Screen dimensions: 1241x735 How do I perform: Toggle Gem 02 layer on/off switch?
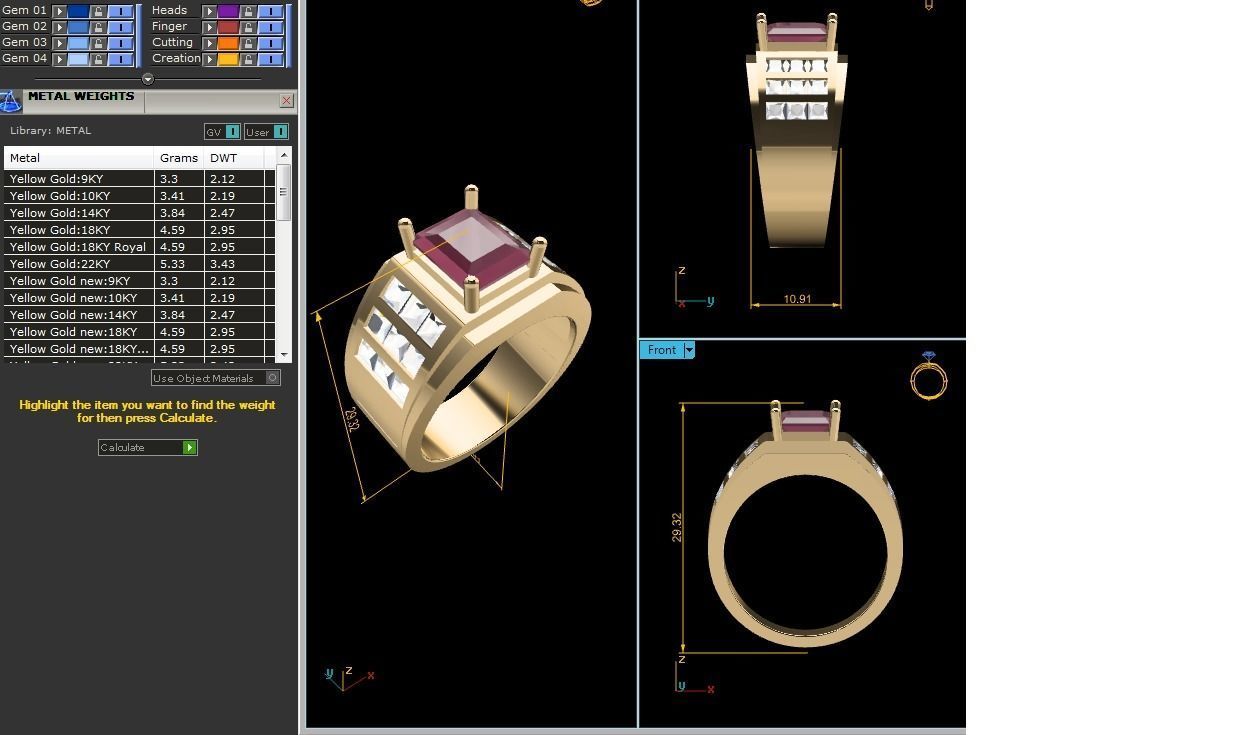120,27
